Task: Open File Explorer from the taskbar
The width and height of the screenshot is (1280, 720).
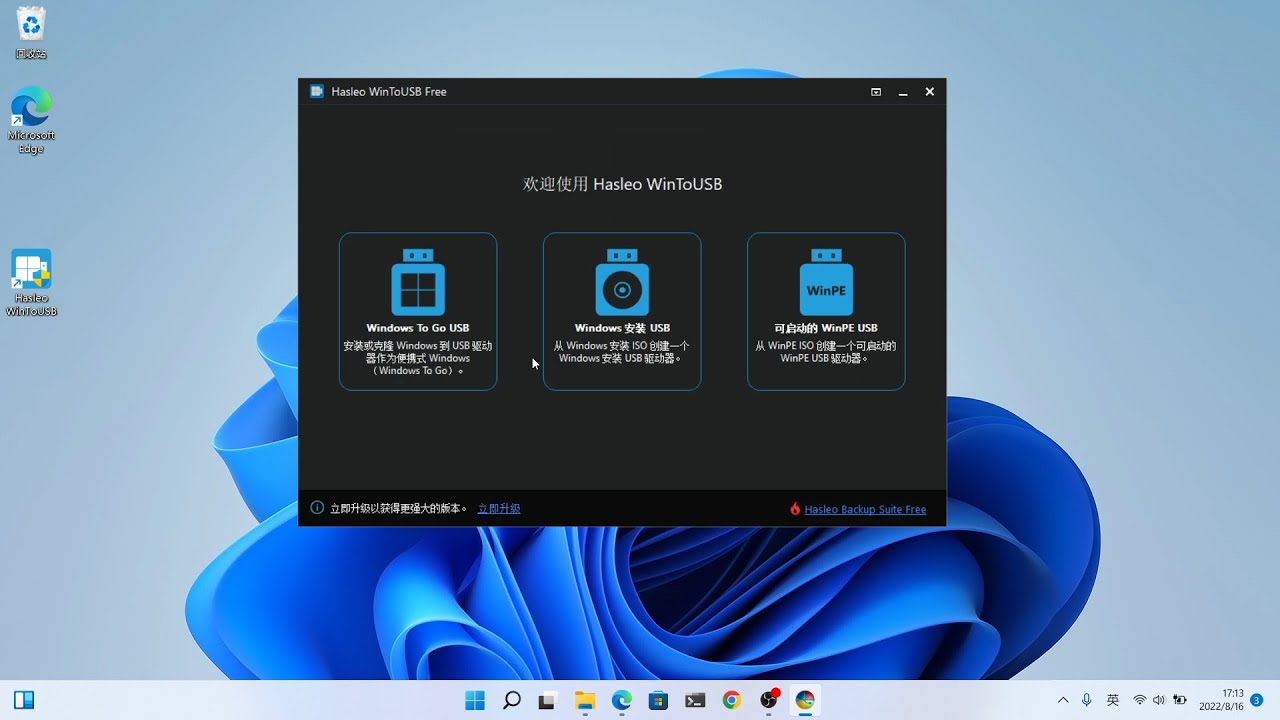Action: [584, 700]
